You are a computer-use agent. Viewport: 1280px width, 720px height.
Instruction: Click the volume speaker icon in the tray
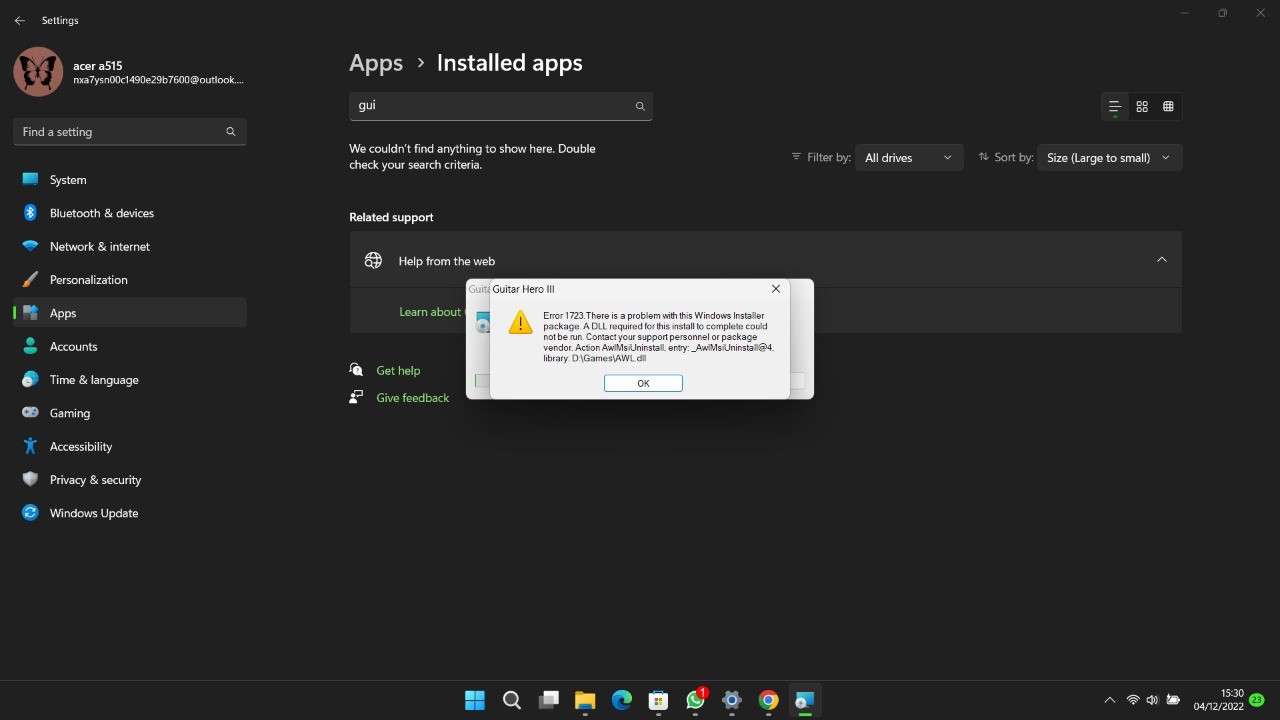1152,700
